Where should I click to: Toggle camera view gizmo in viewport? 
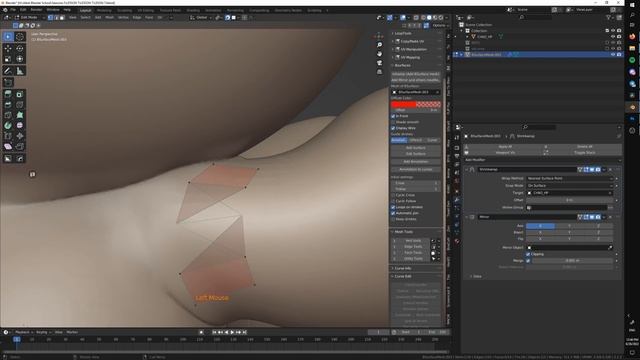pos(380,63)
